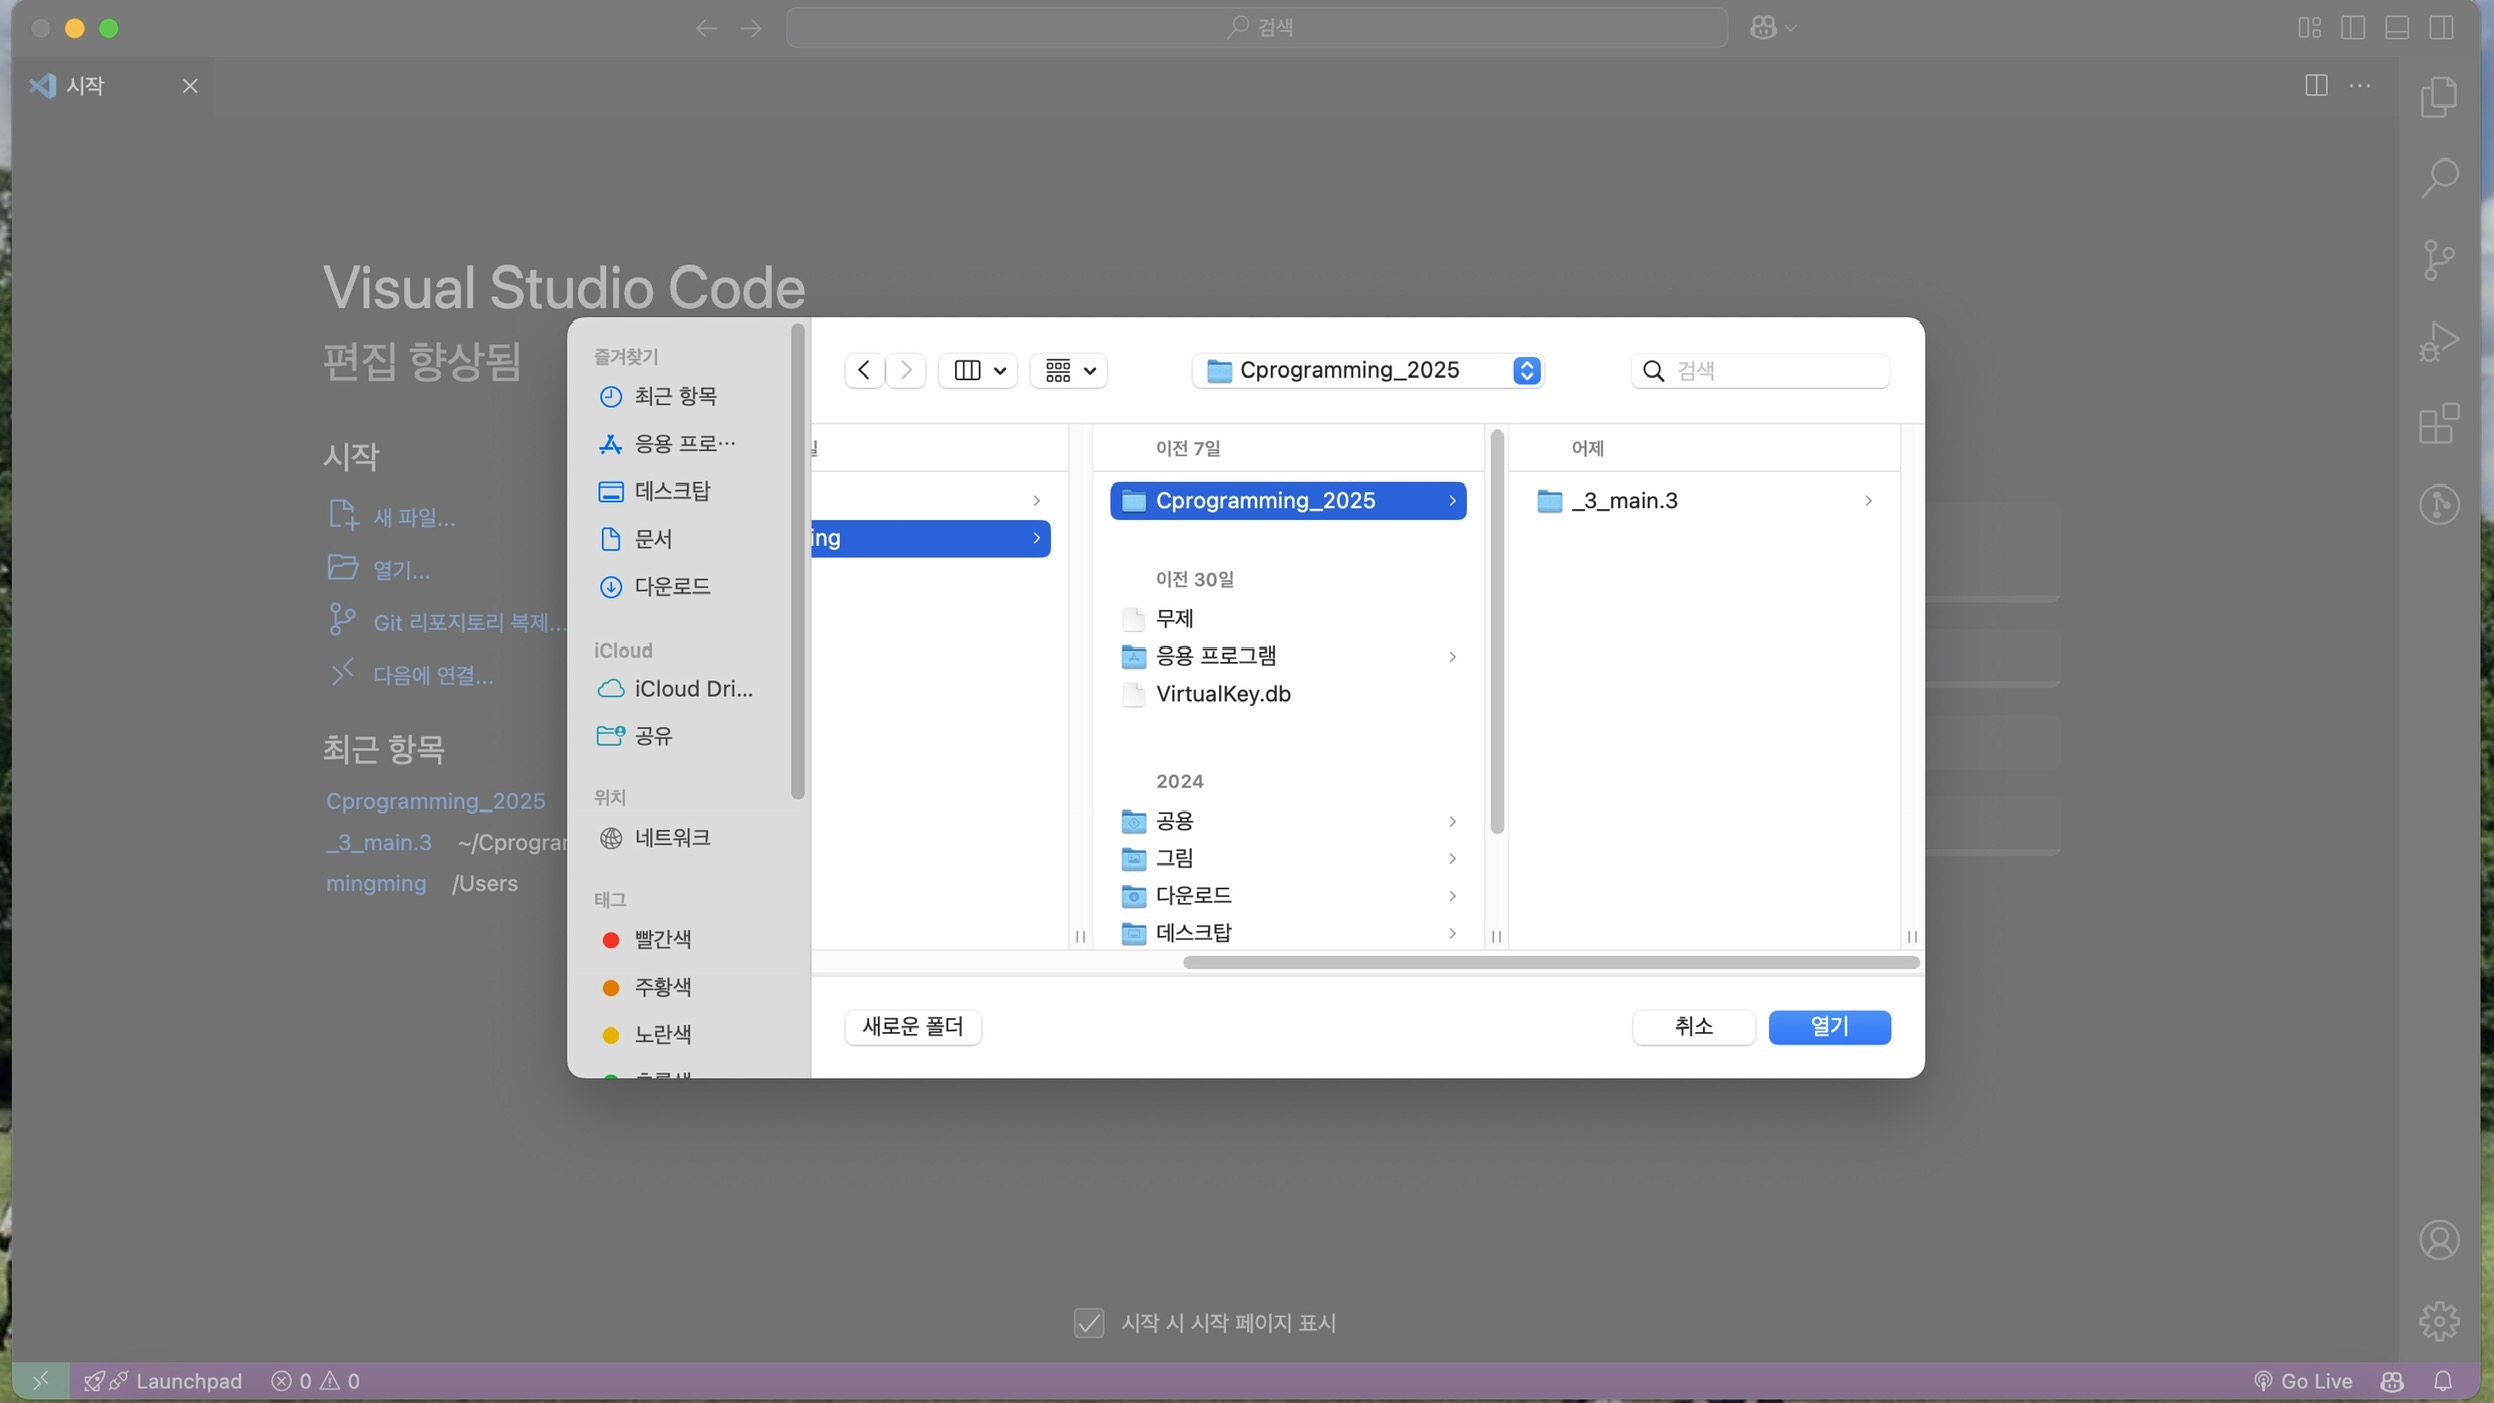Screen dimensions: 2494x1403
Task: Toggle primary side bar icon in title bar
Action: [2353, 27]
